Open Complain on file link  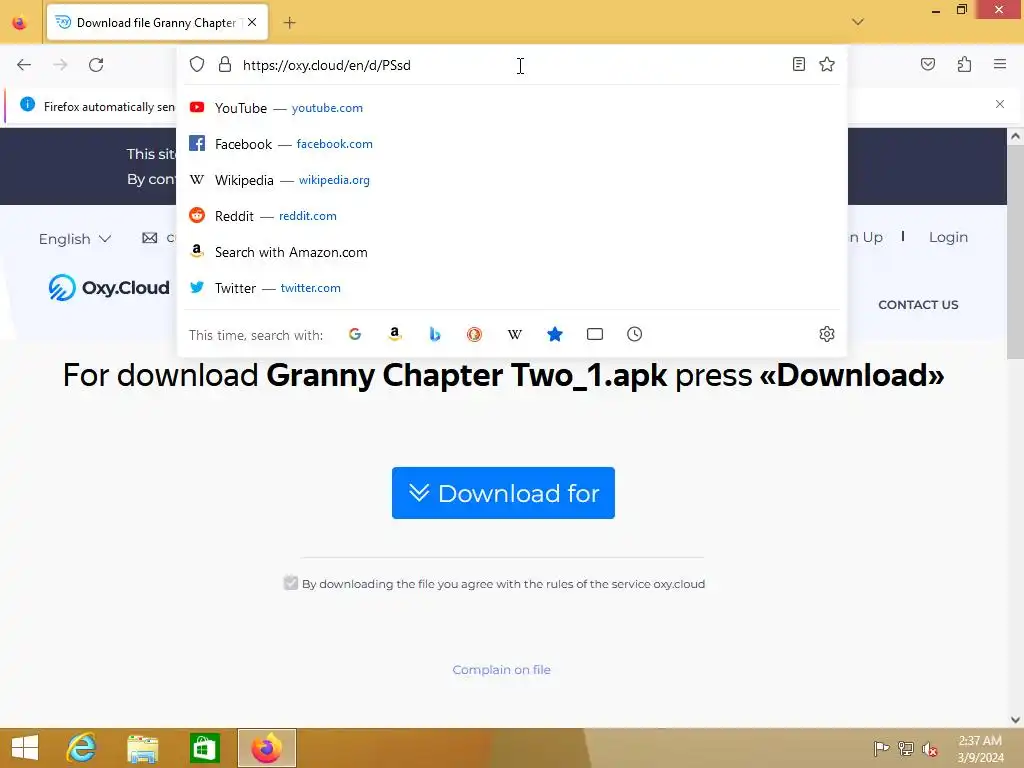point(502,669)
